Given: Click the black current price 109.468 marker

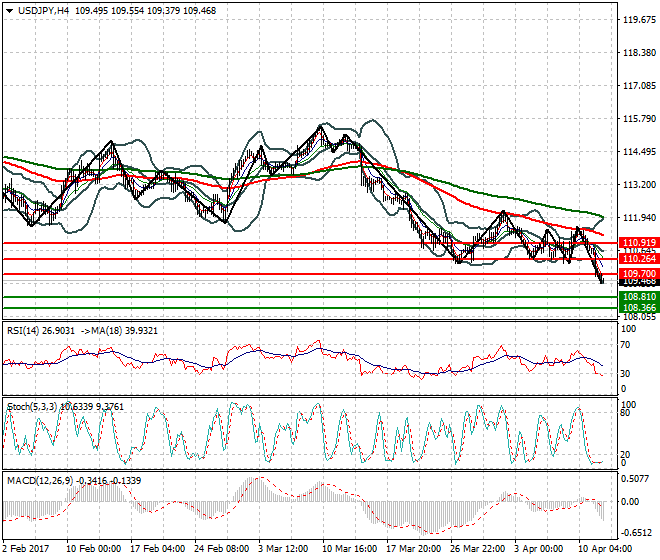Looking at the screenshot, I should pyautogui.click(x=638, y=283).
